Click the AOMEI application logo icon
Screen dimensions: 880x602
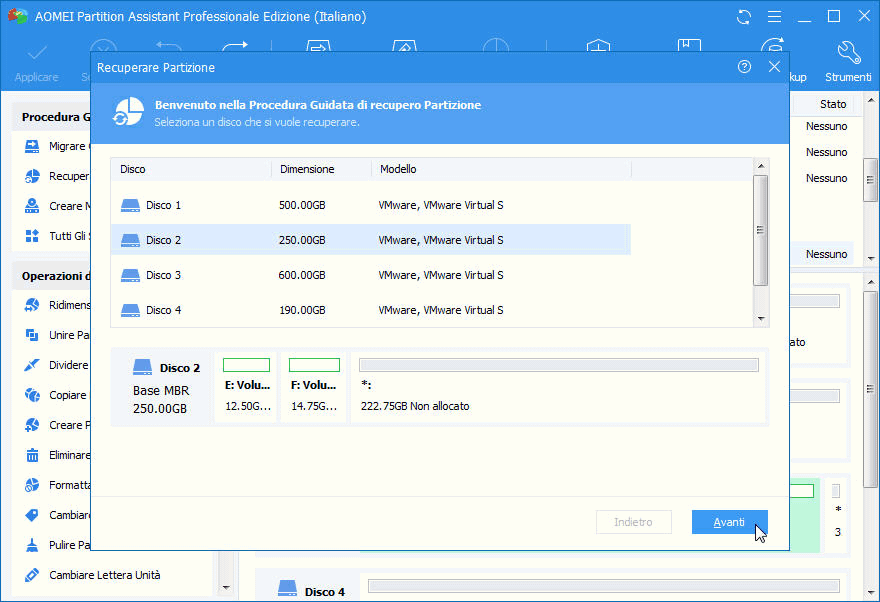pos(18,16)
